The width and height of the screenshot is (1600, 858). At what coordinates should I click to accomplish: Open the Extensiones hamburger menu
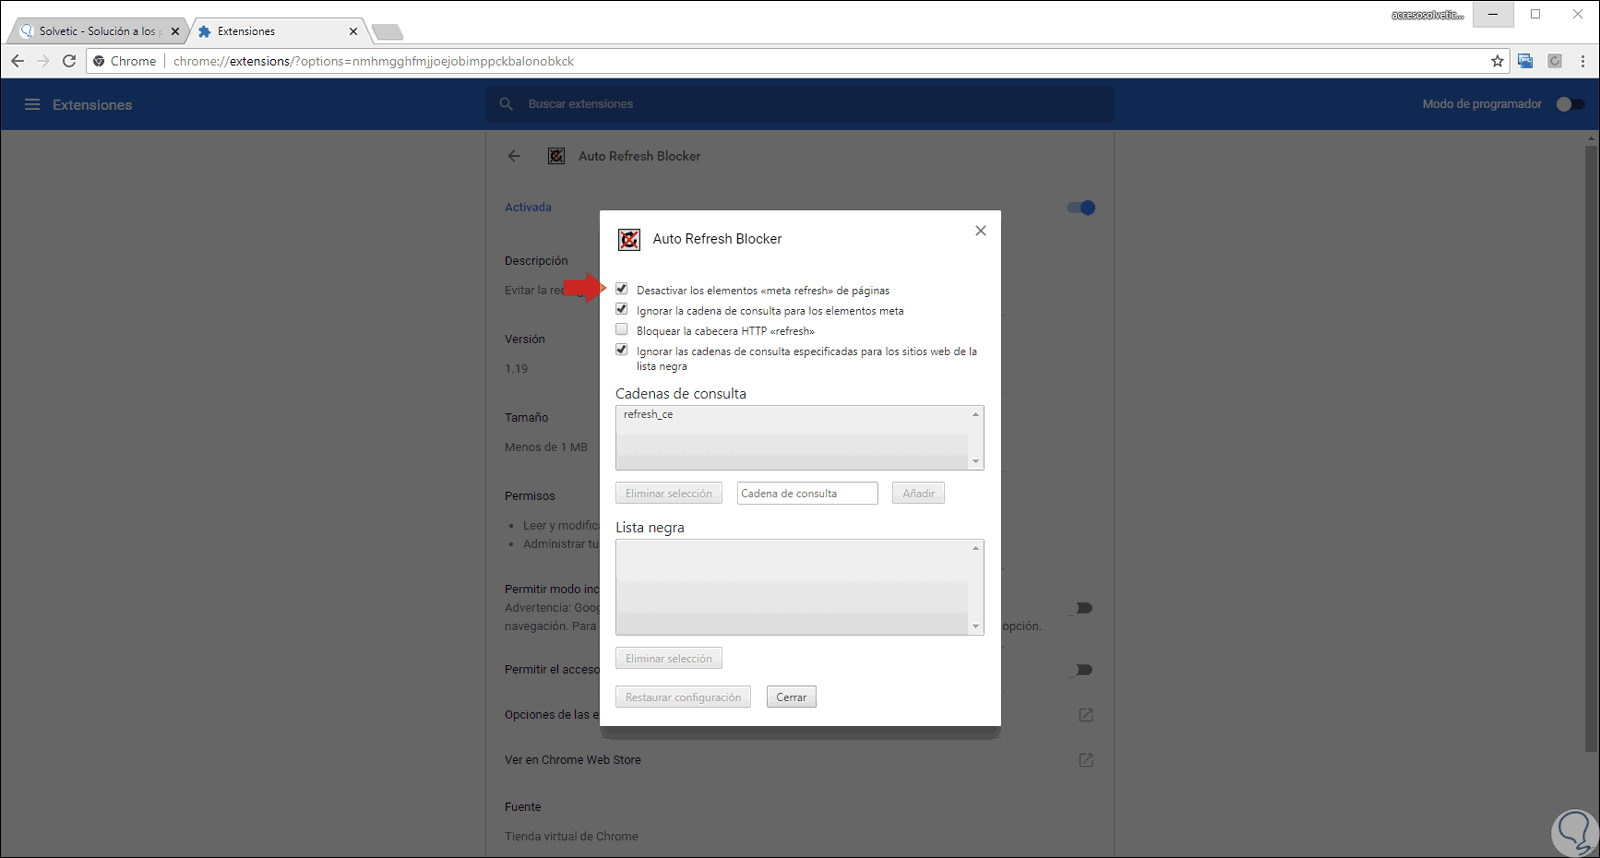point(32,104)
